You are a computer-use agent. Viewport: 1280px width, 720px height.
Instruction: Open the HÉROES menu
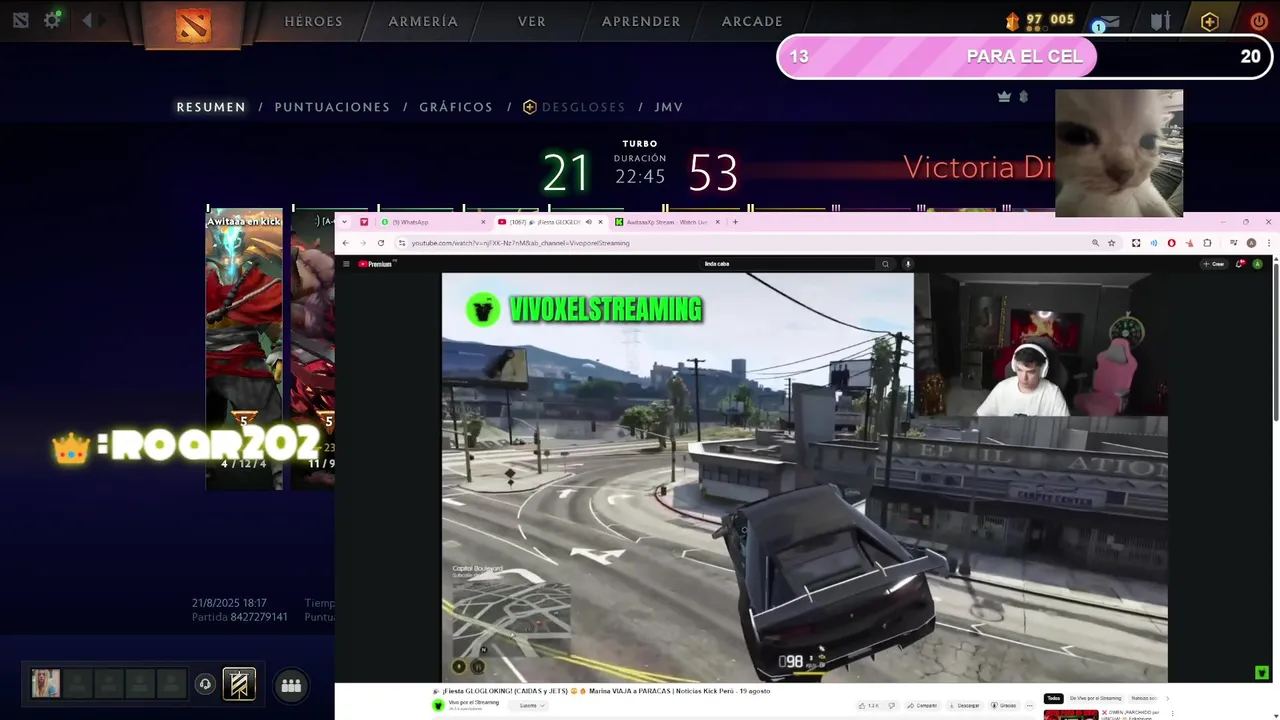(313, 21)
